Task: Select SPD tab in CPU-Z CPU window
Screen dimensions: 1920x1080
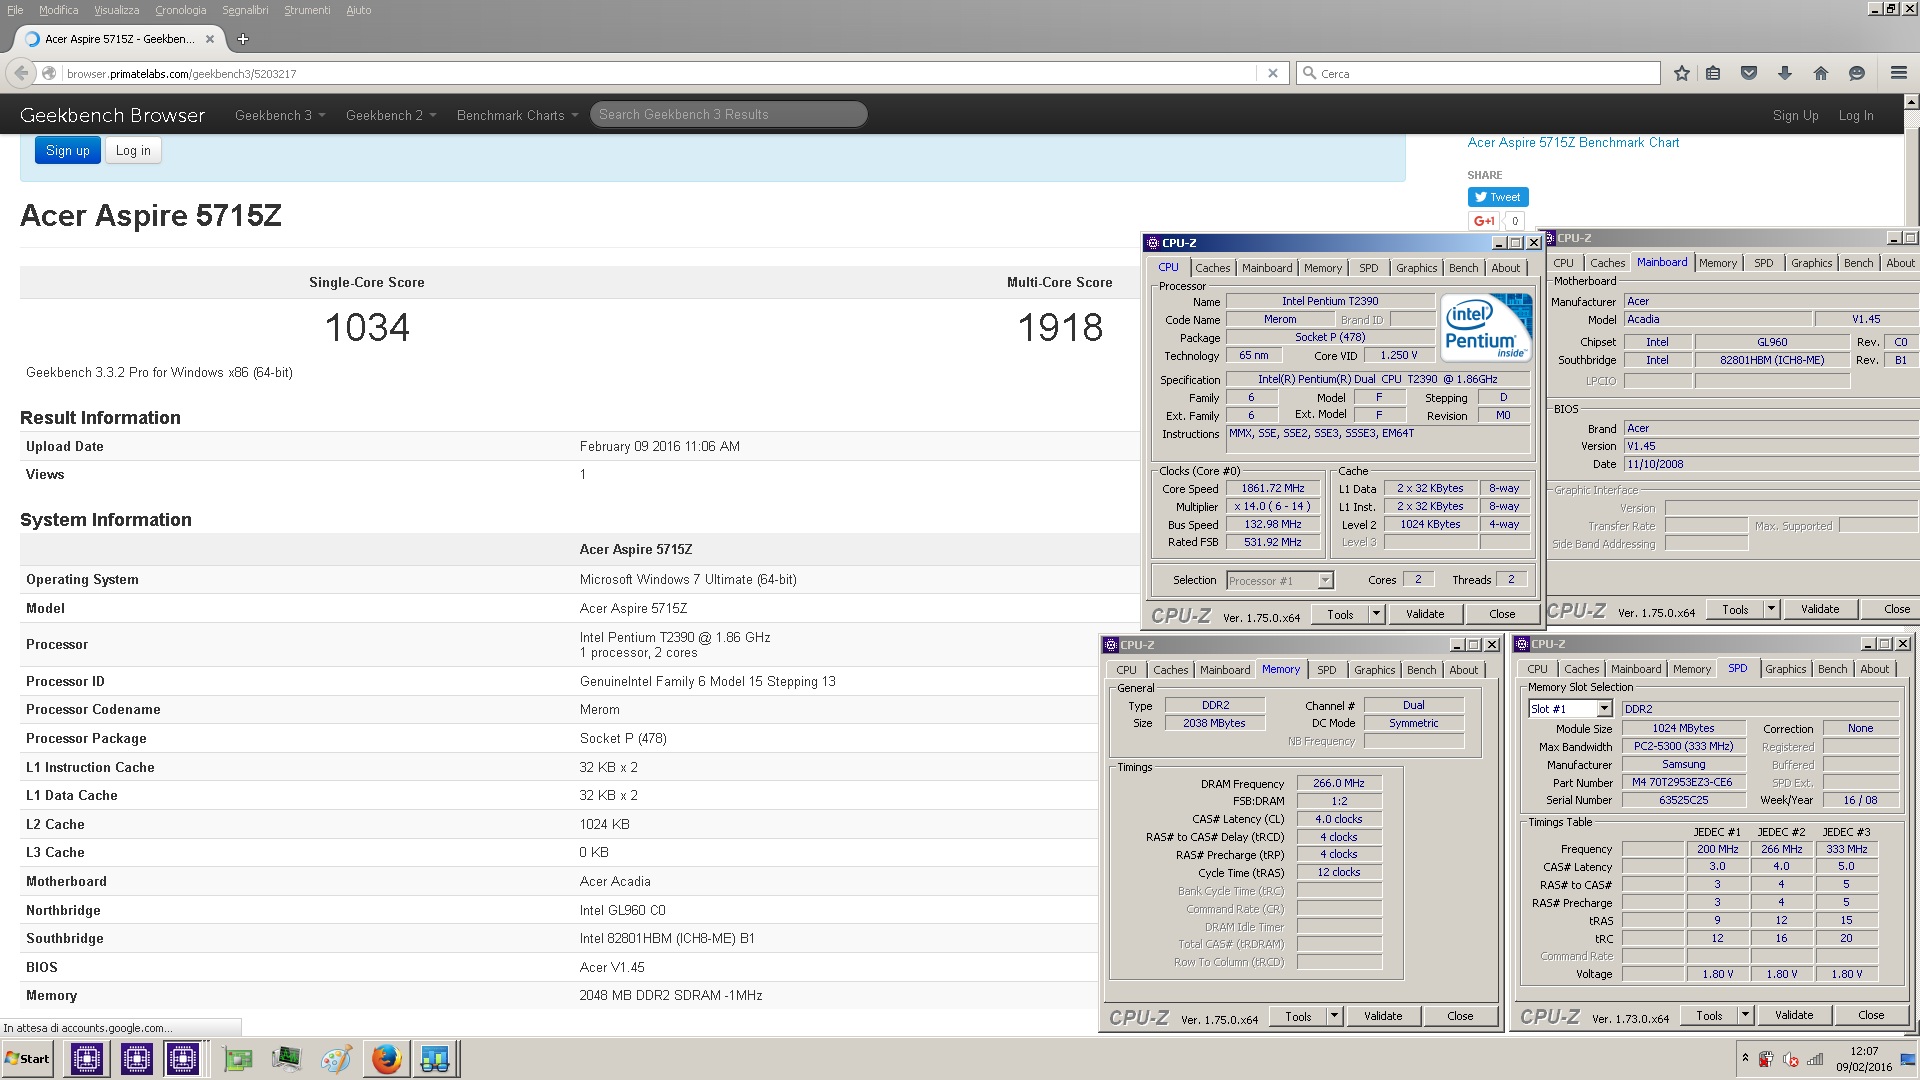Action: click(x=1368, y=268)
